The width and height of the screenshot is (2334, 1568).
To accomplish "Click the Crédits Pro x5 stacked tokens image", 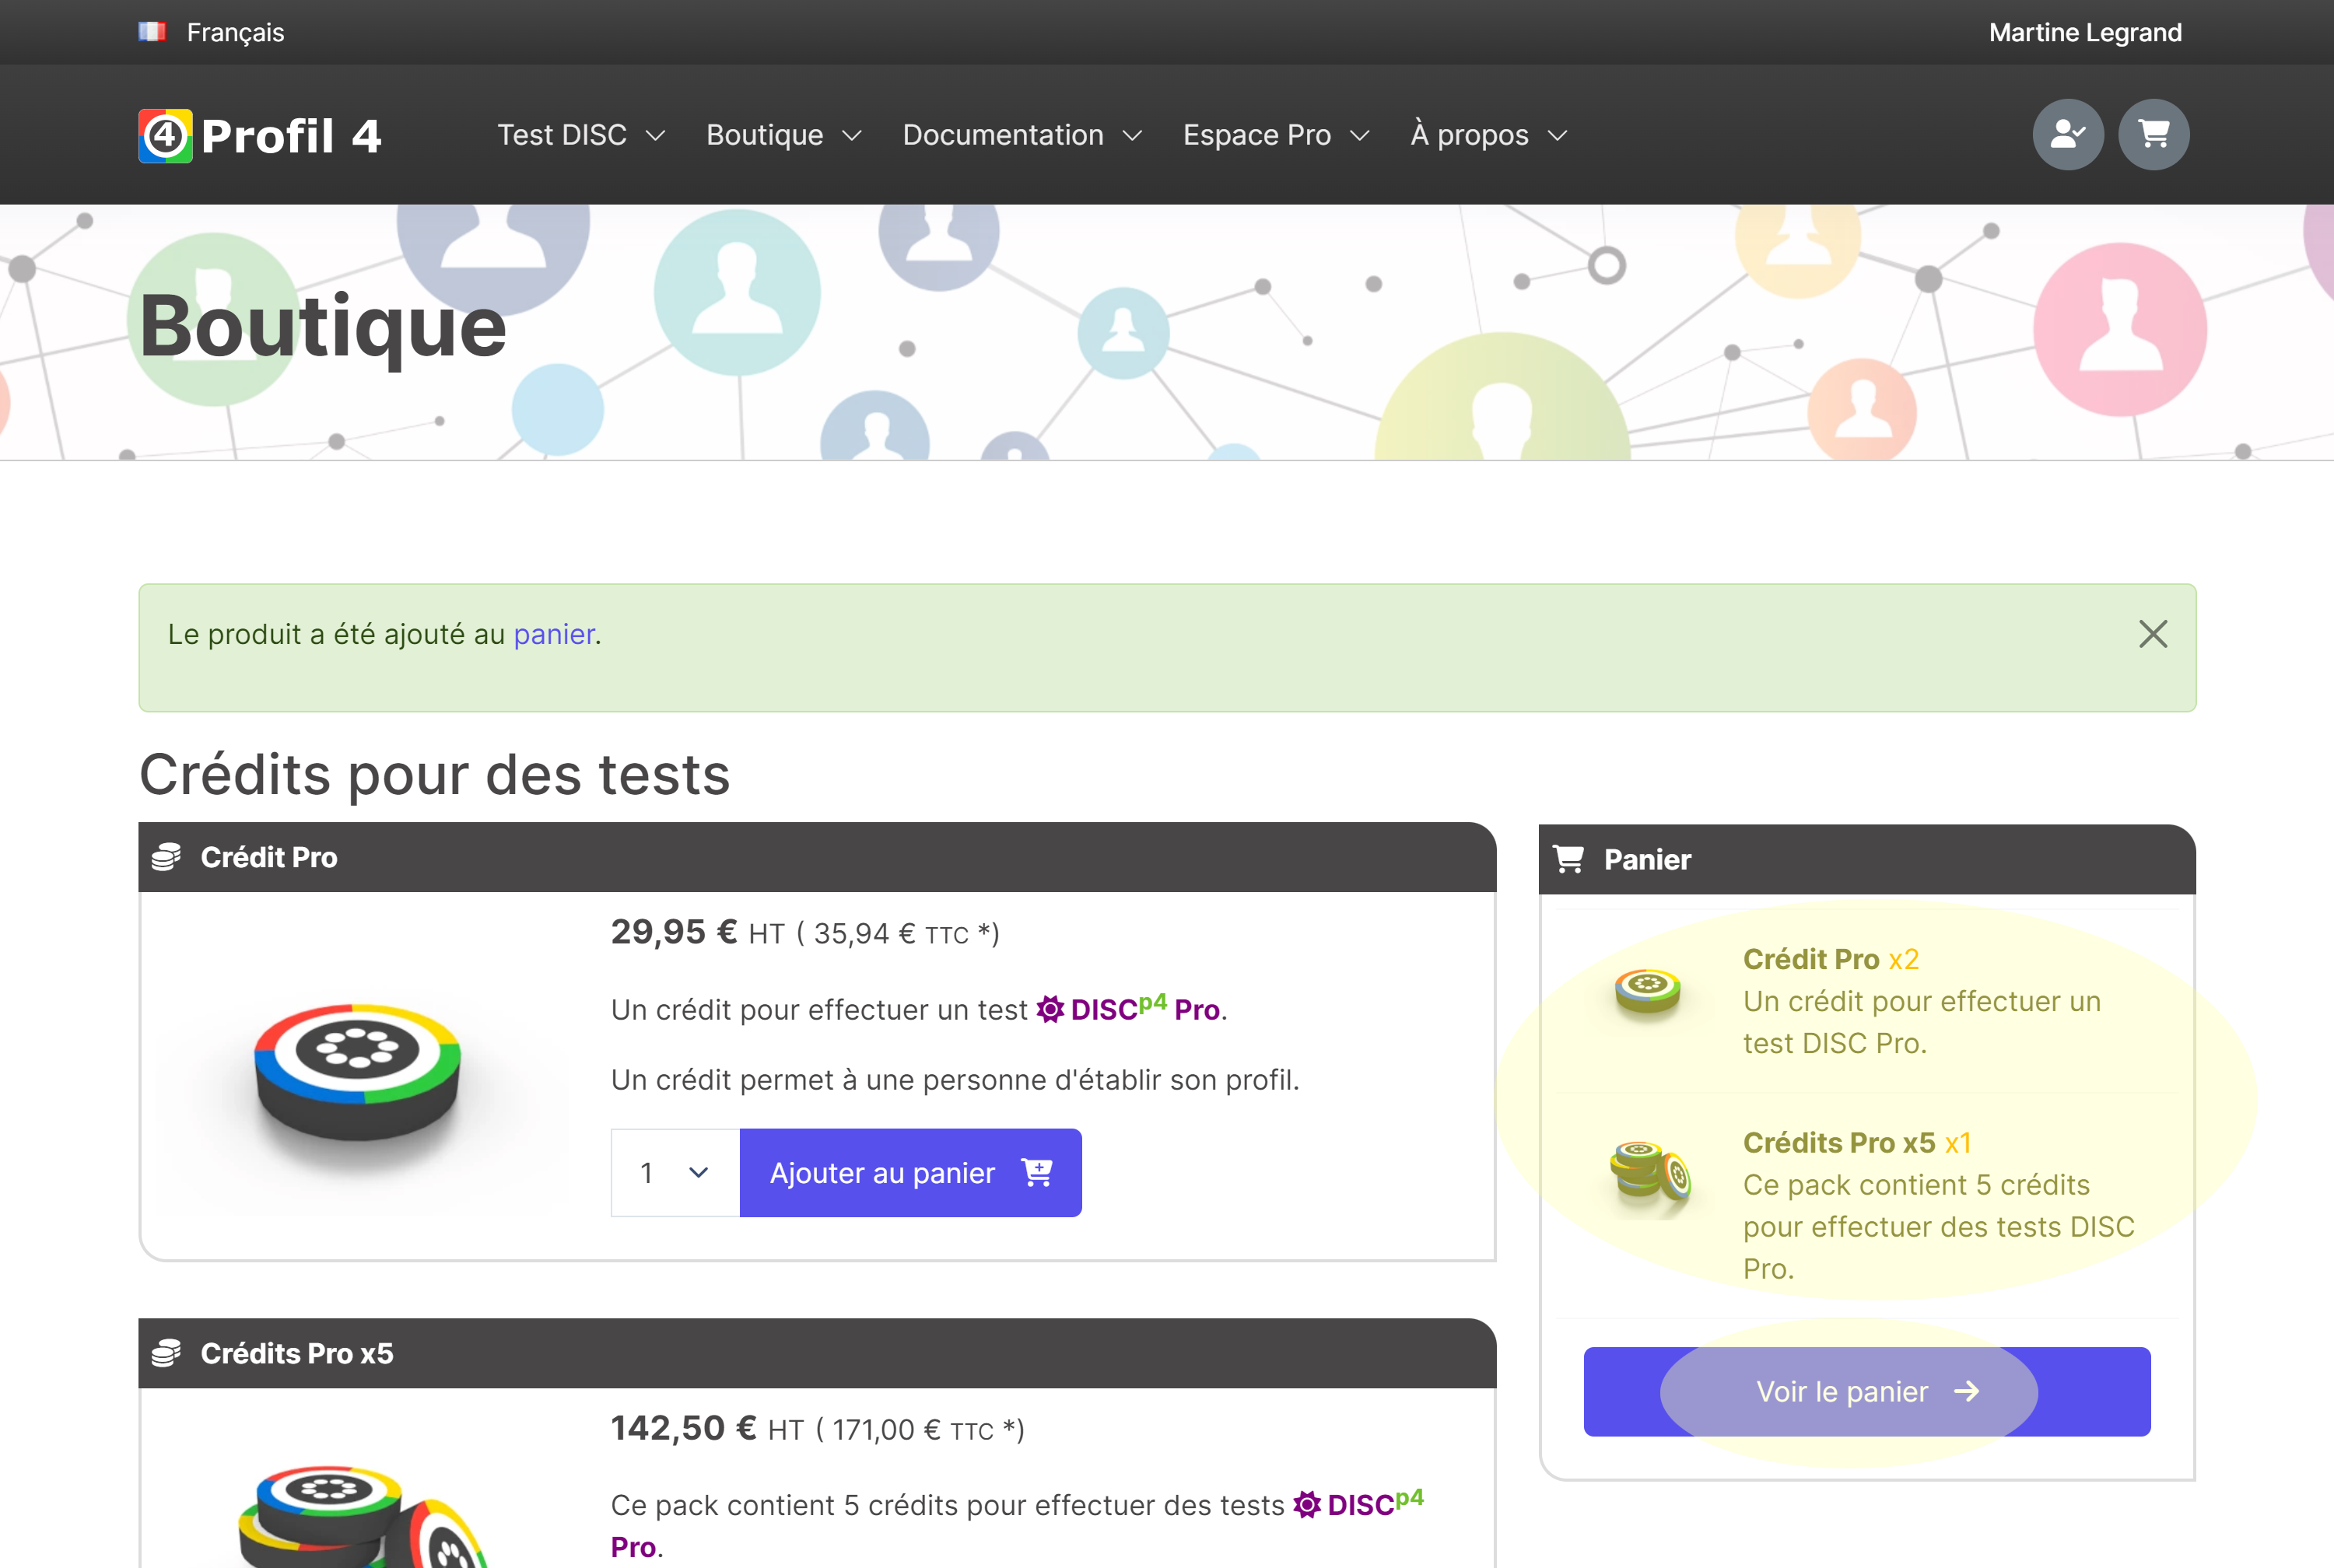I will pyautogui.click(x=360, y=1516).
